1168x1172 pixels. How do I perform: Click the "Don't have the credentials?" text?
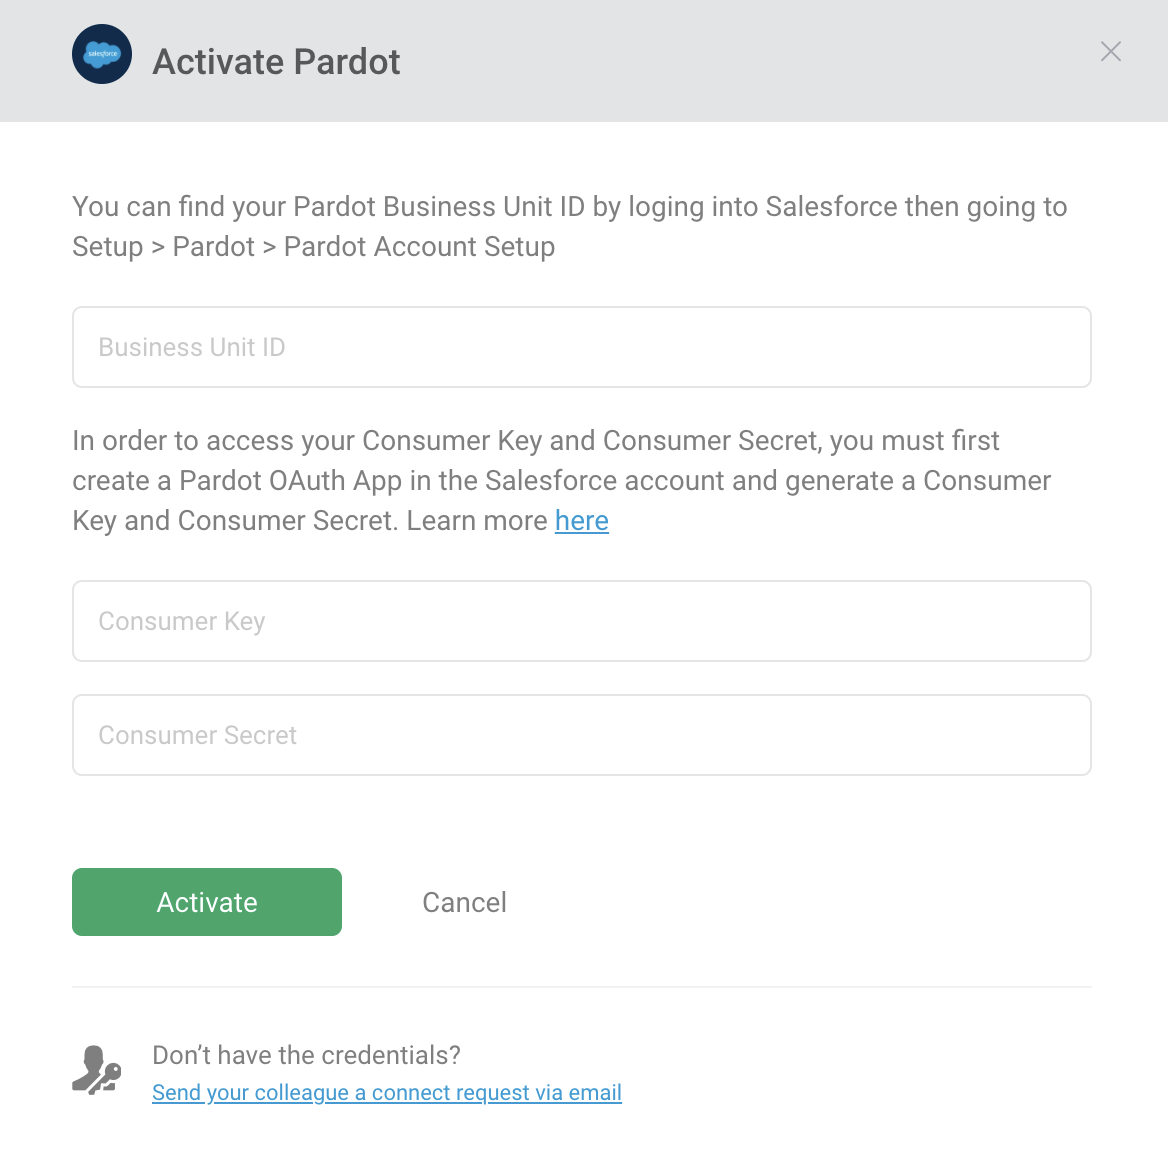(306, 1055)
